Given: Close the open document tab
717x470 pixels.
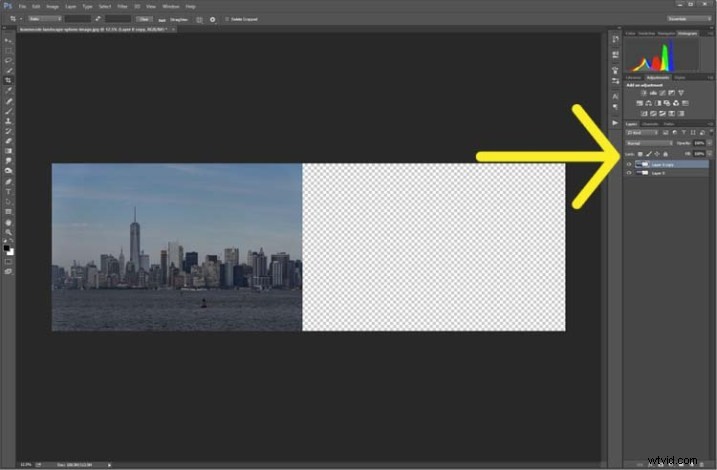Looking at the screenshot, I should [x=173, y=29].
